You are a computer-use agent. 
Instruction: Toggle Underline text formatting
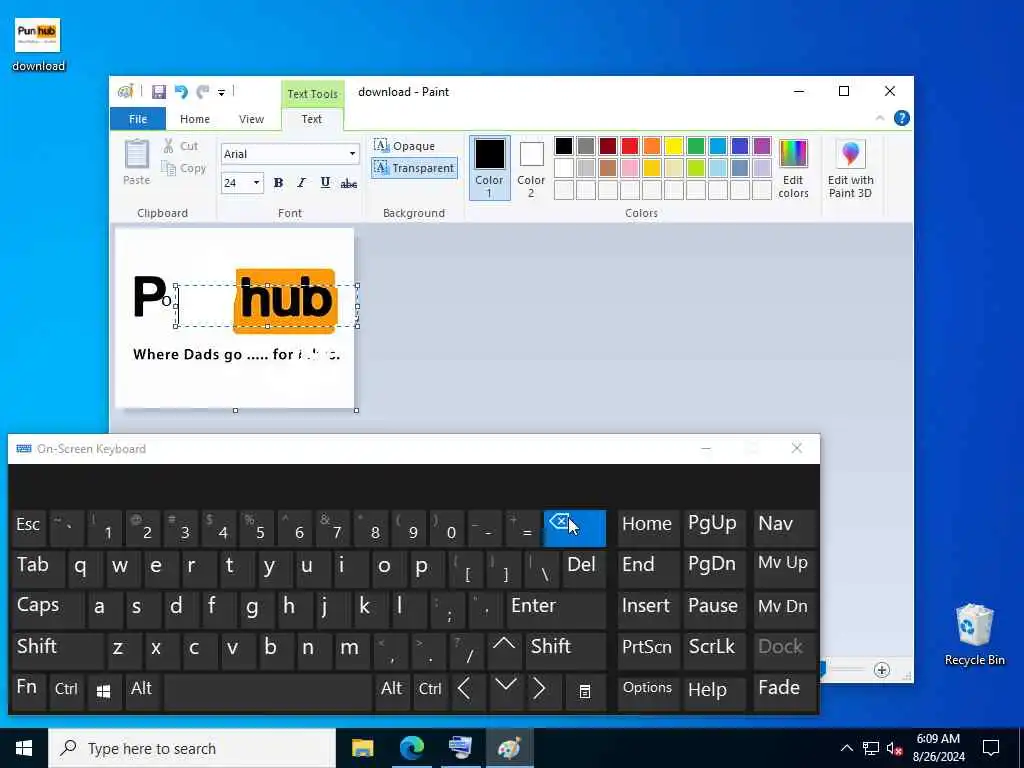click(325, 183)
